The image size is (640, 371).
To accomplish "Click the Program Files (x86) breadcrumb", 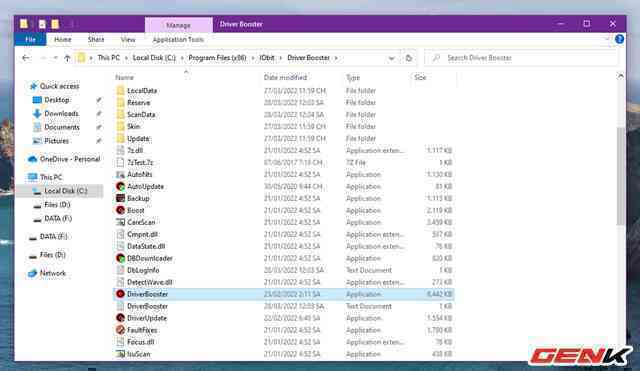I will [x=218, y=58].
